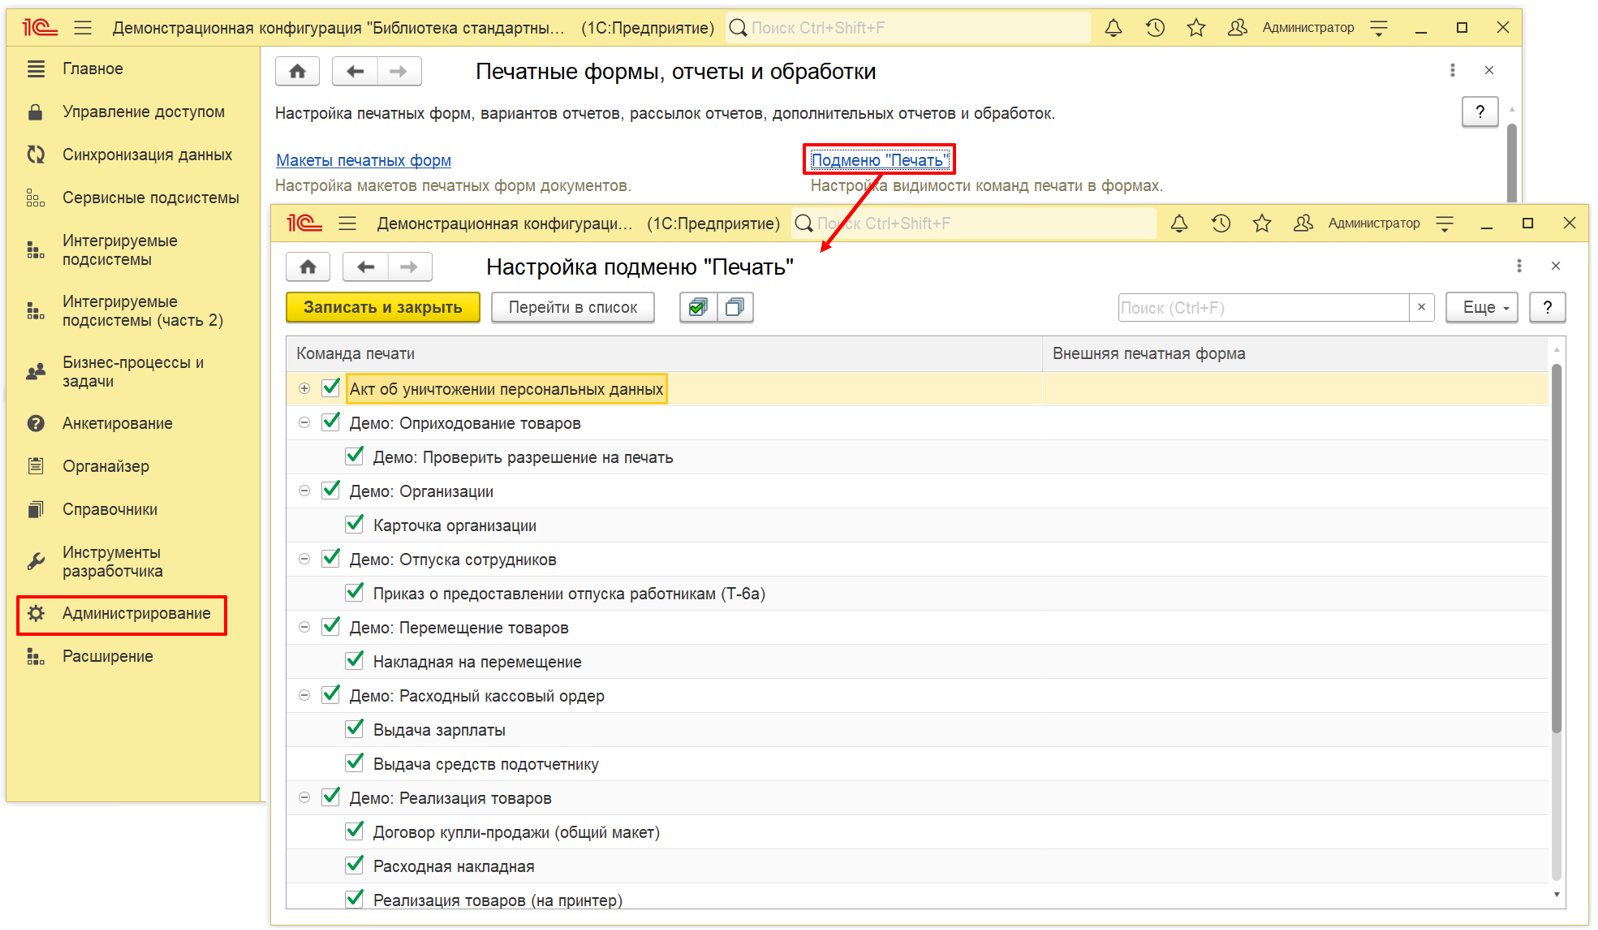Open three-dots menu of Настройка подменю form

(x=1519, y=266)
